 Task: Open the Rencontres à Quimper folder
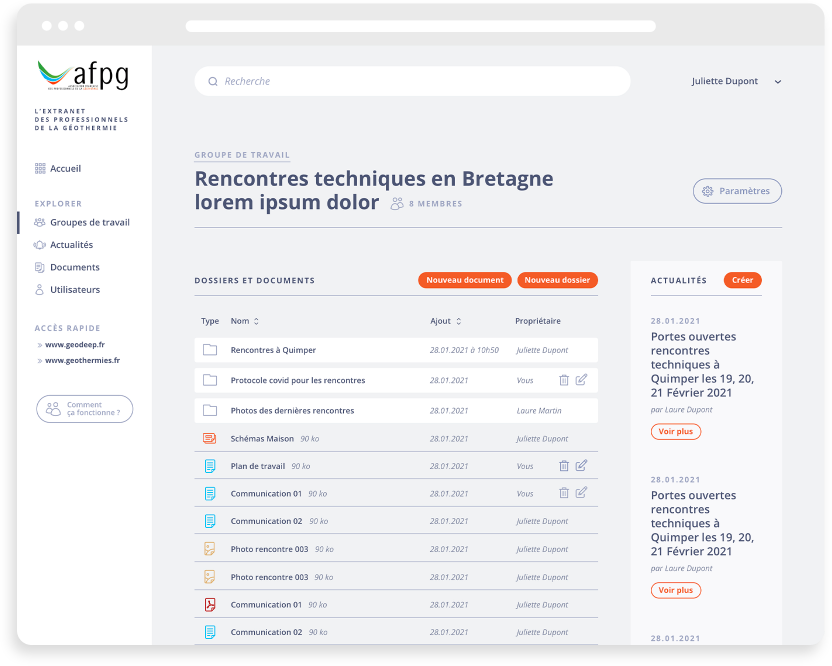coord(396,350)
